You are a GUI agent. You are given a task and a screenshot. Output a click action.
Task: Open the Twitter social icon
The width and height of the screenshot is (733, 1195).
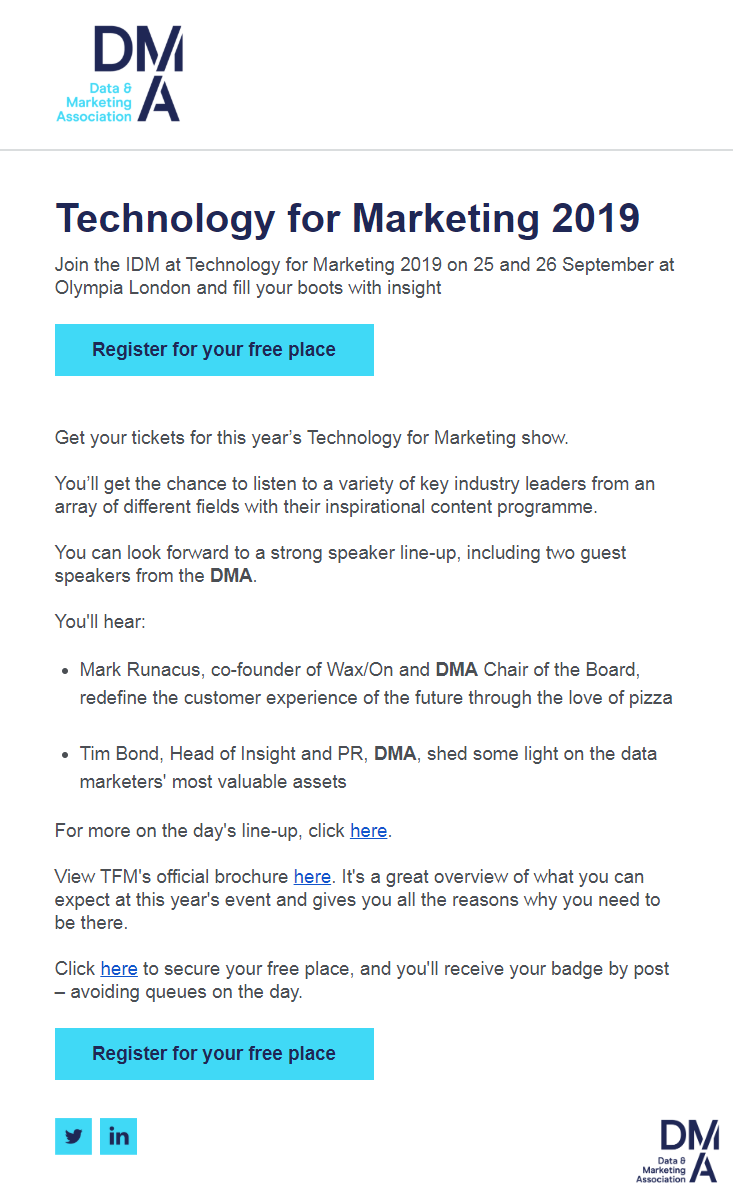click(x=73, y=1136)
